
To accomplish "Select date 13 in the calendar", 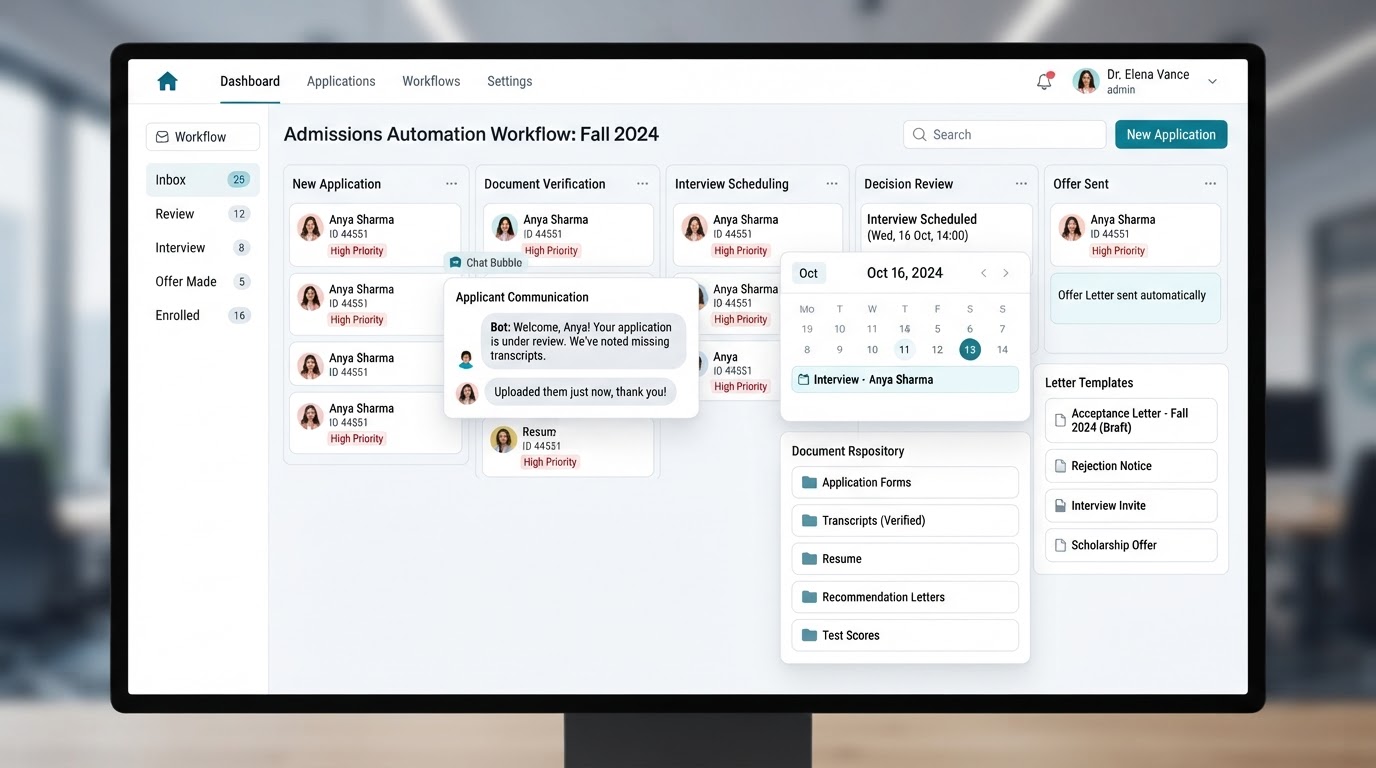I will click(x=970, y=350).
